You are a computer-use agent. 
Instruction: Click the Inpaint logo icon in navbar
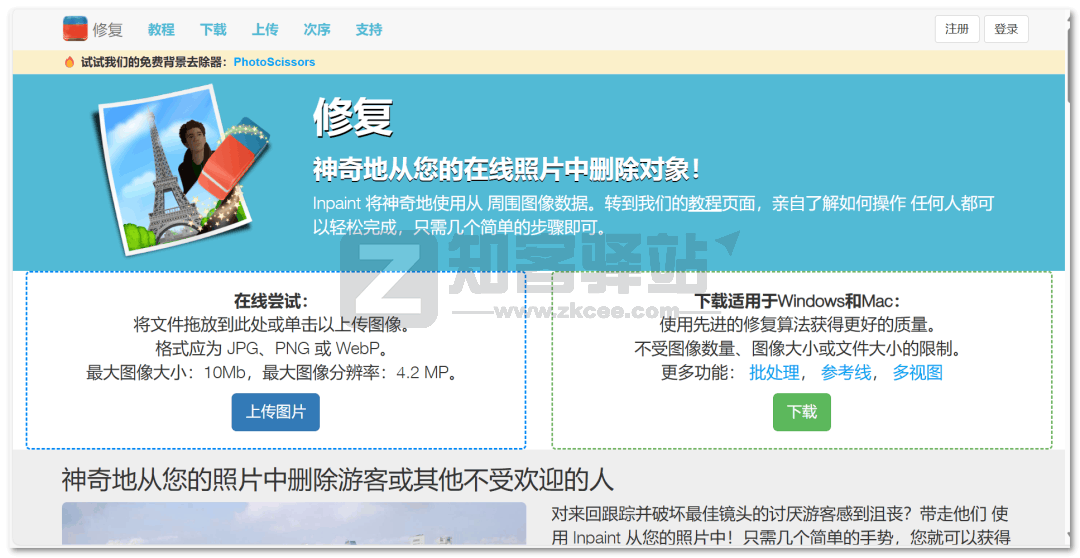coord(75,29)
